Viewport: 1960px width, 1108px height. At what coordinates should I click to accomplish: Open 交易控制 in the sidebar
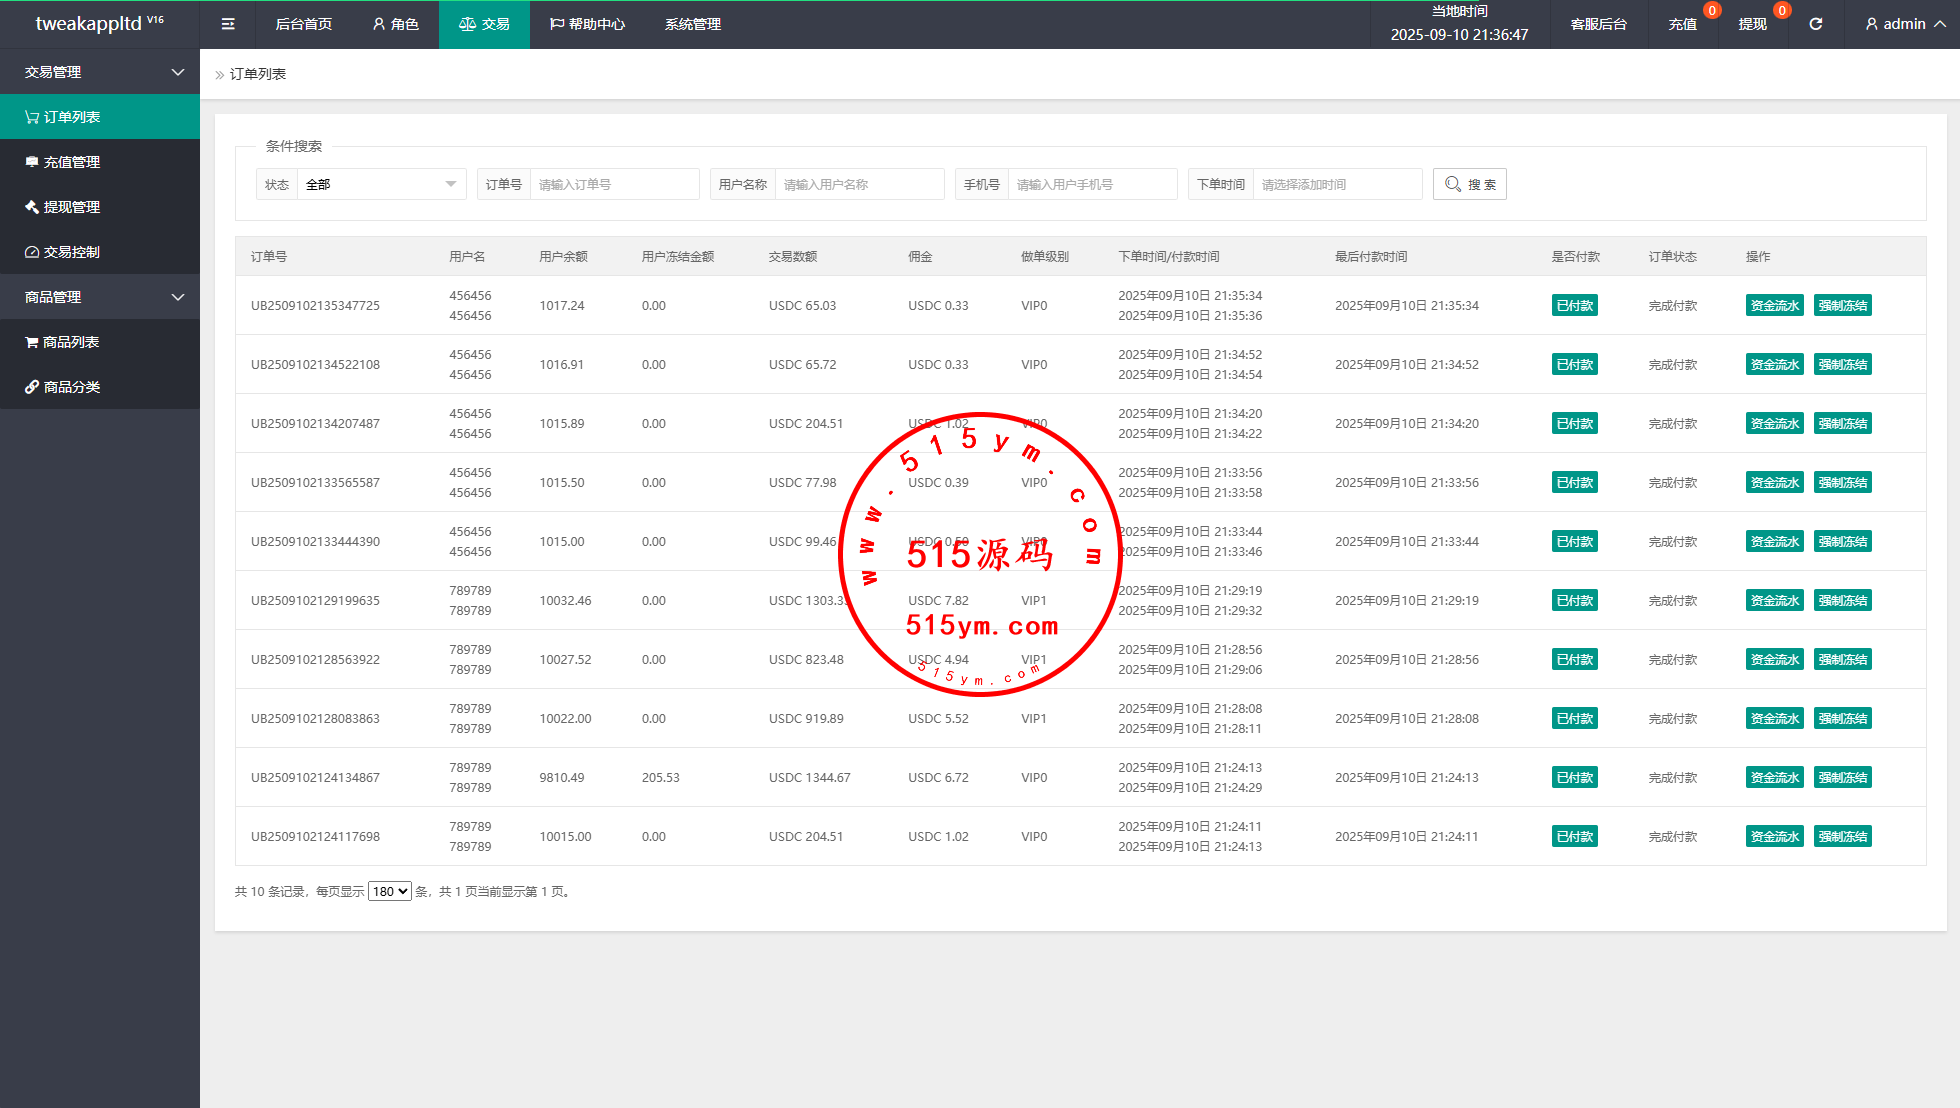(x=72, y=252)
